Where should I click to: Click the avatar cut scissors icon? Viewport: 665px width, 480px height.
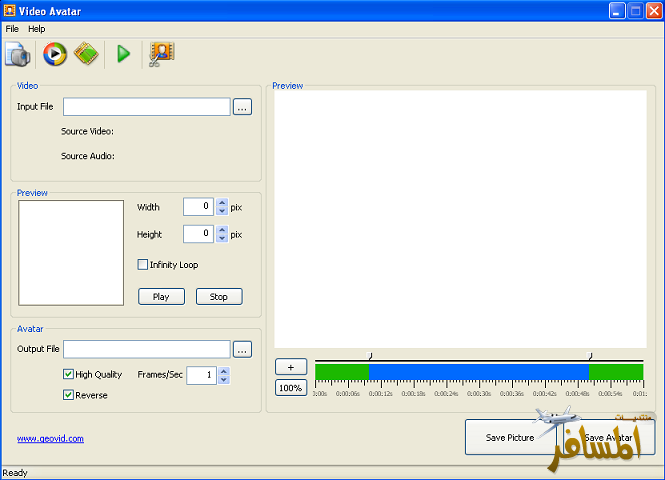pyautogui.click(x=160, y=54)
